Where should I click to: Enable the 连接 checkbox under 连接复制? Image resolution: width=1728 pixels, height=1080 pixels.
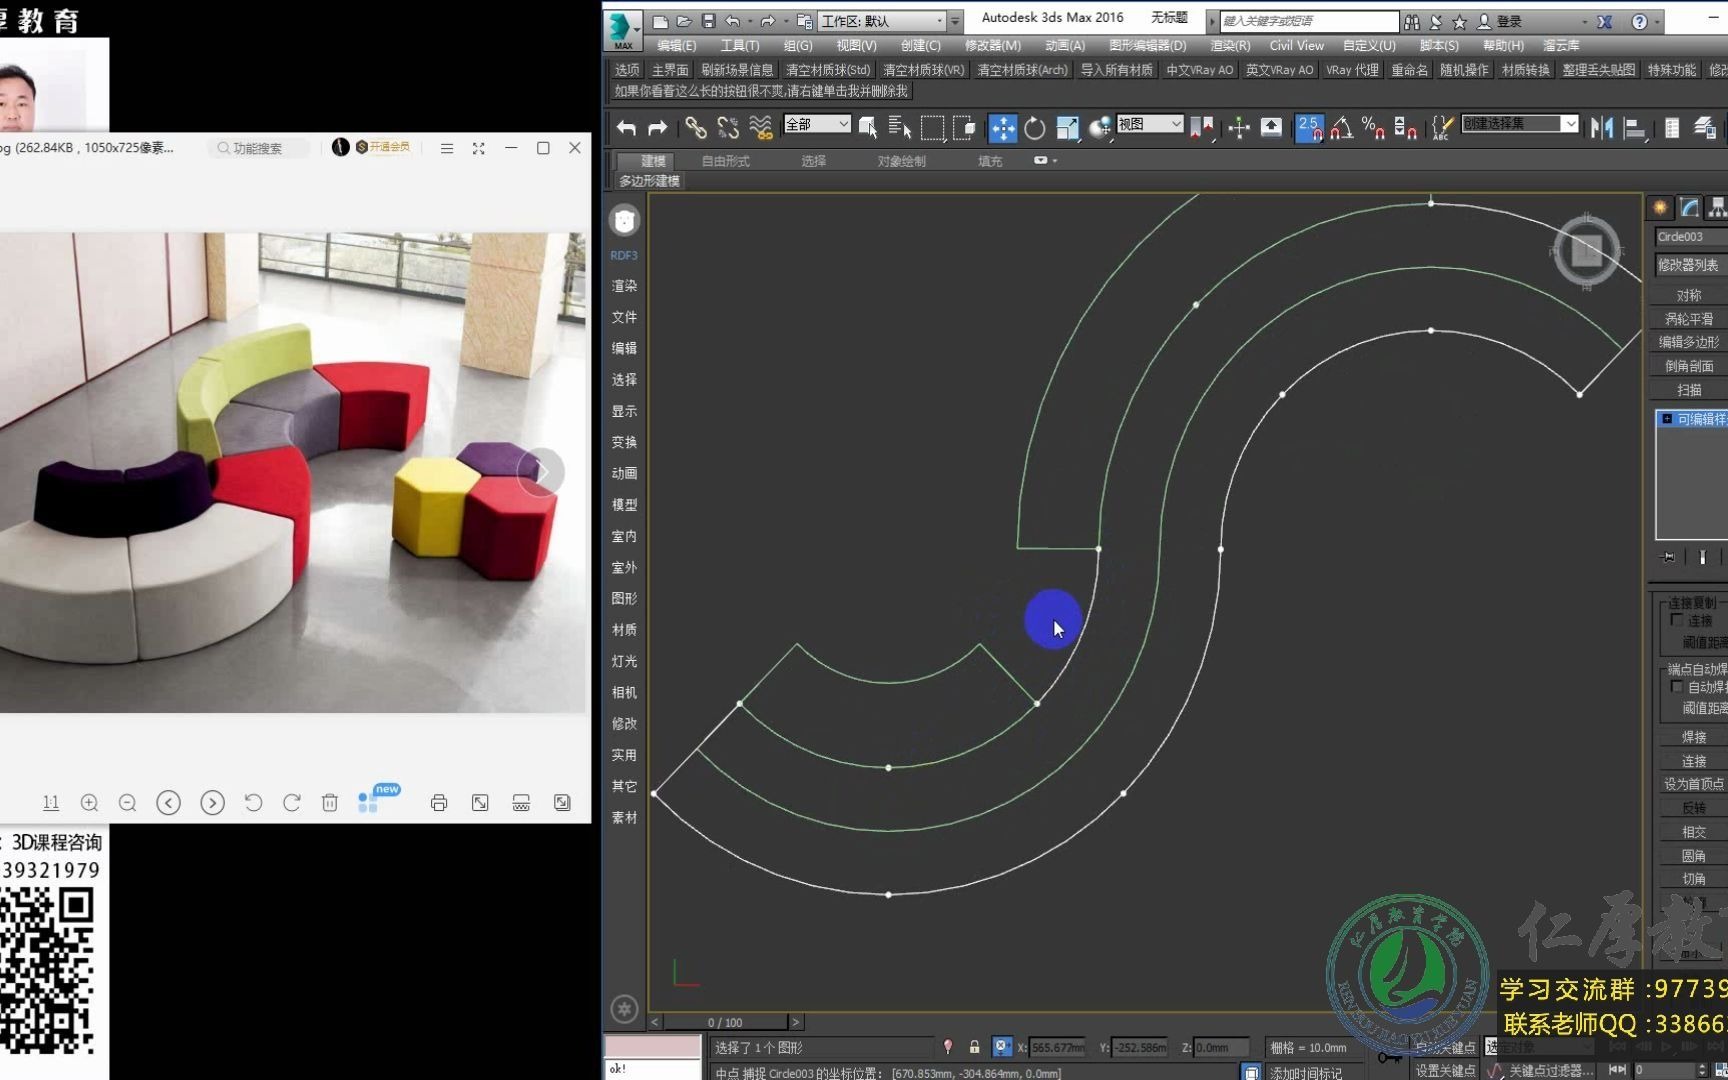coord(1678,620)
